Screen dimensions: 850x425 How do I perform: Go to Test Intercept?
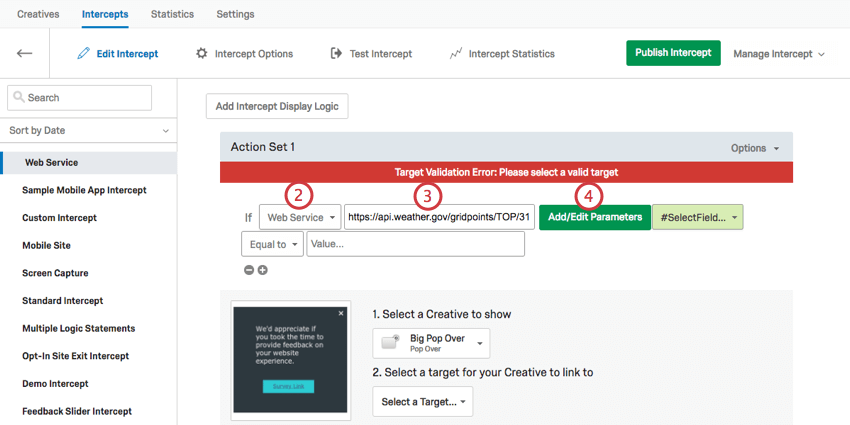(371, 54)
